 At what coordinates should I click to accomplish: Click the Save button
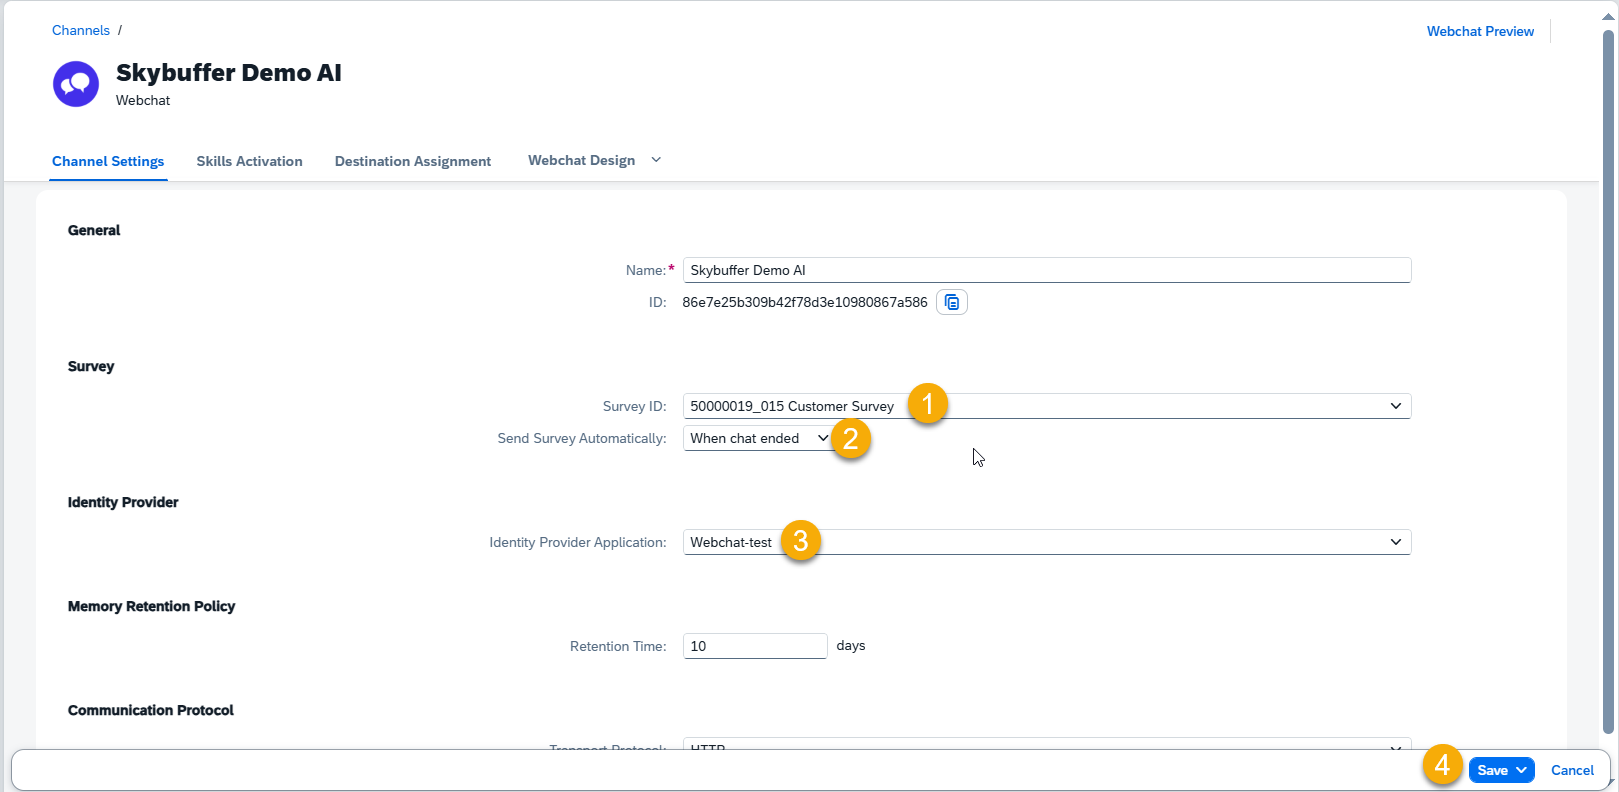[x=1491, y=770]
